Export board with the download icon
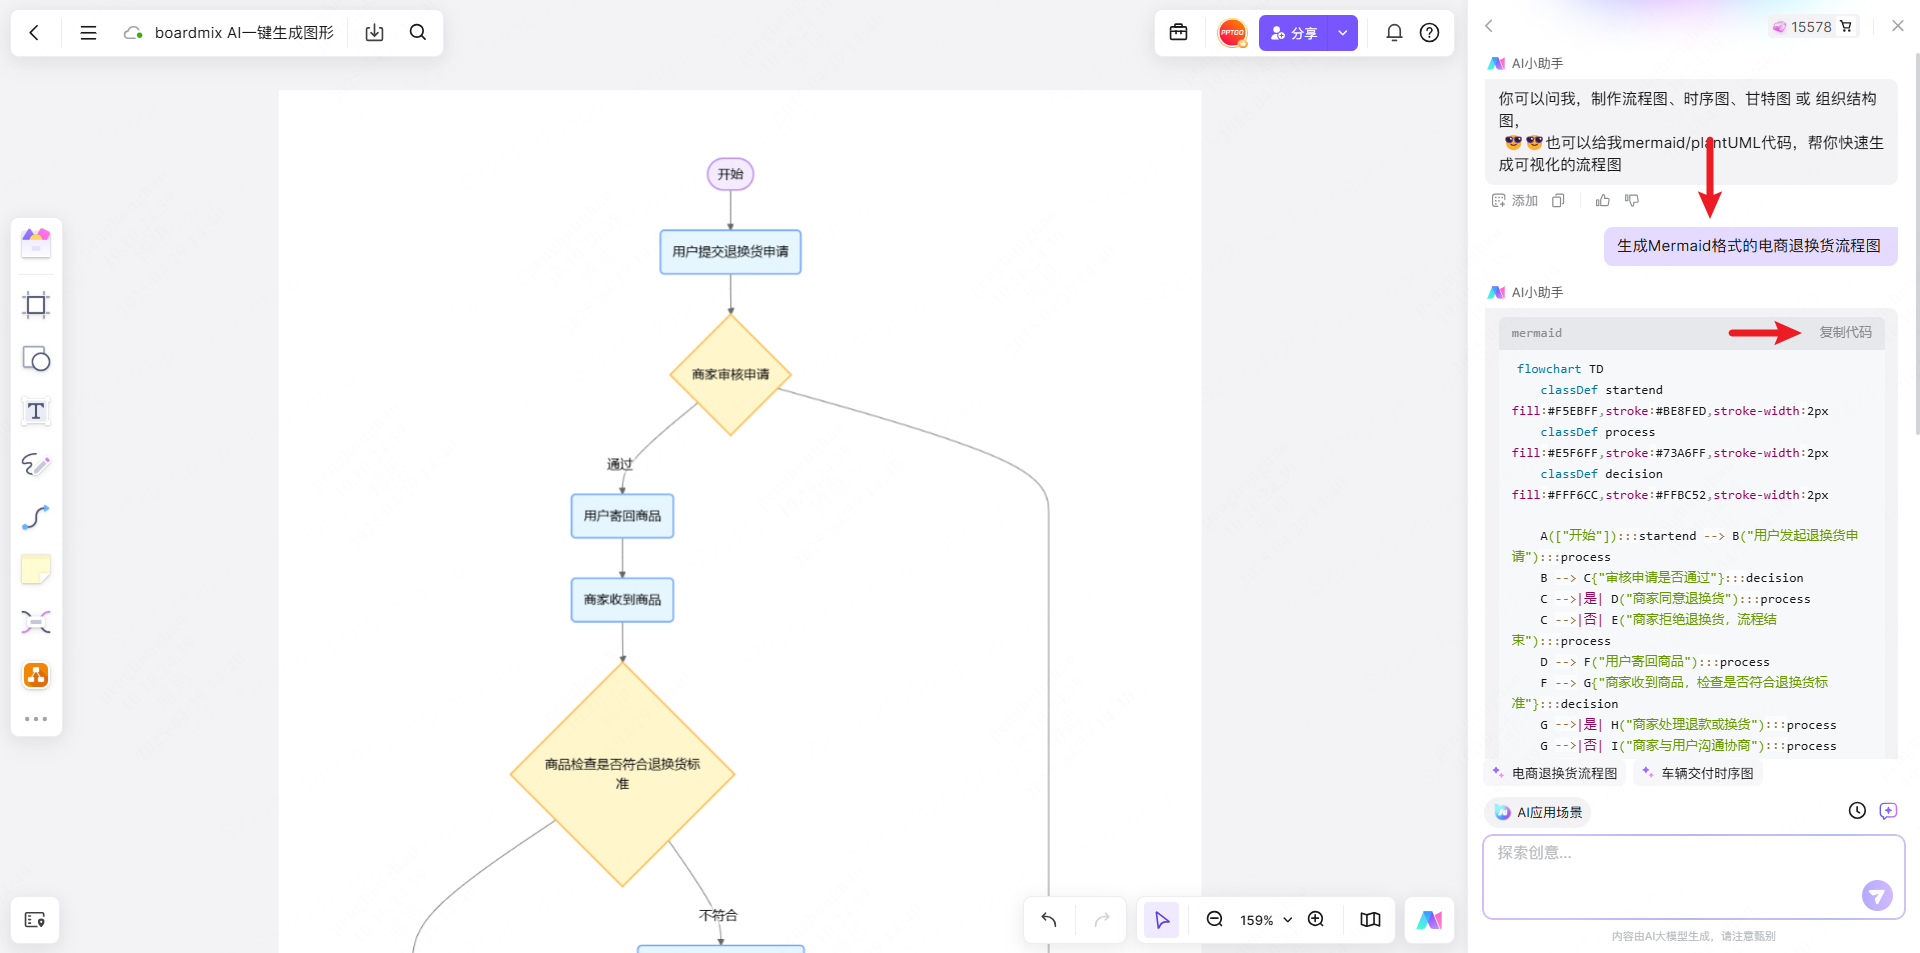The height and width of the screenshot is (953, 1920). 374,33
